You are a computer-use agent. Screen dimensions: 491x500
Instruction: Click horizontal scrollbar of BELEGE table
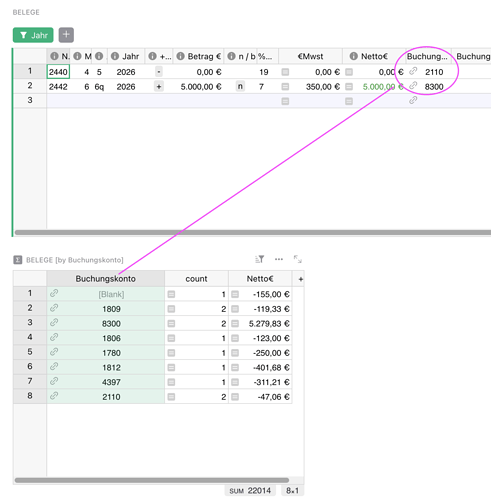(x=253, y=232)
